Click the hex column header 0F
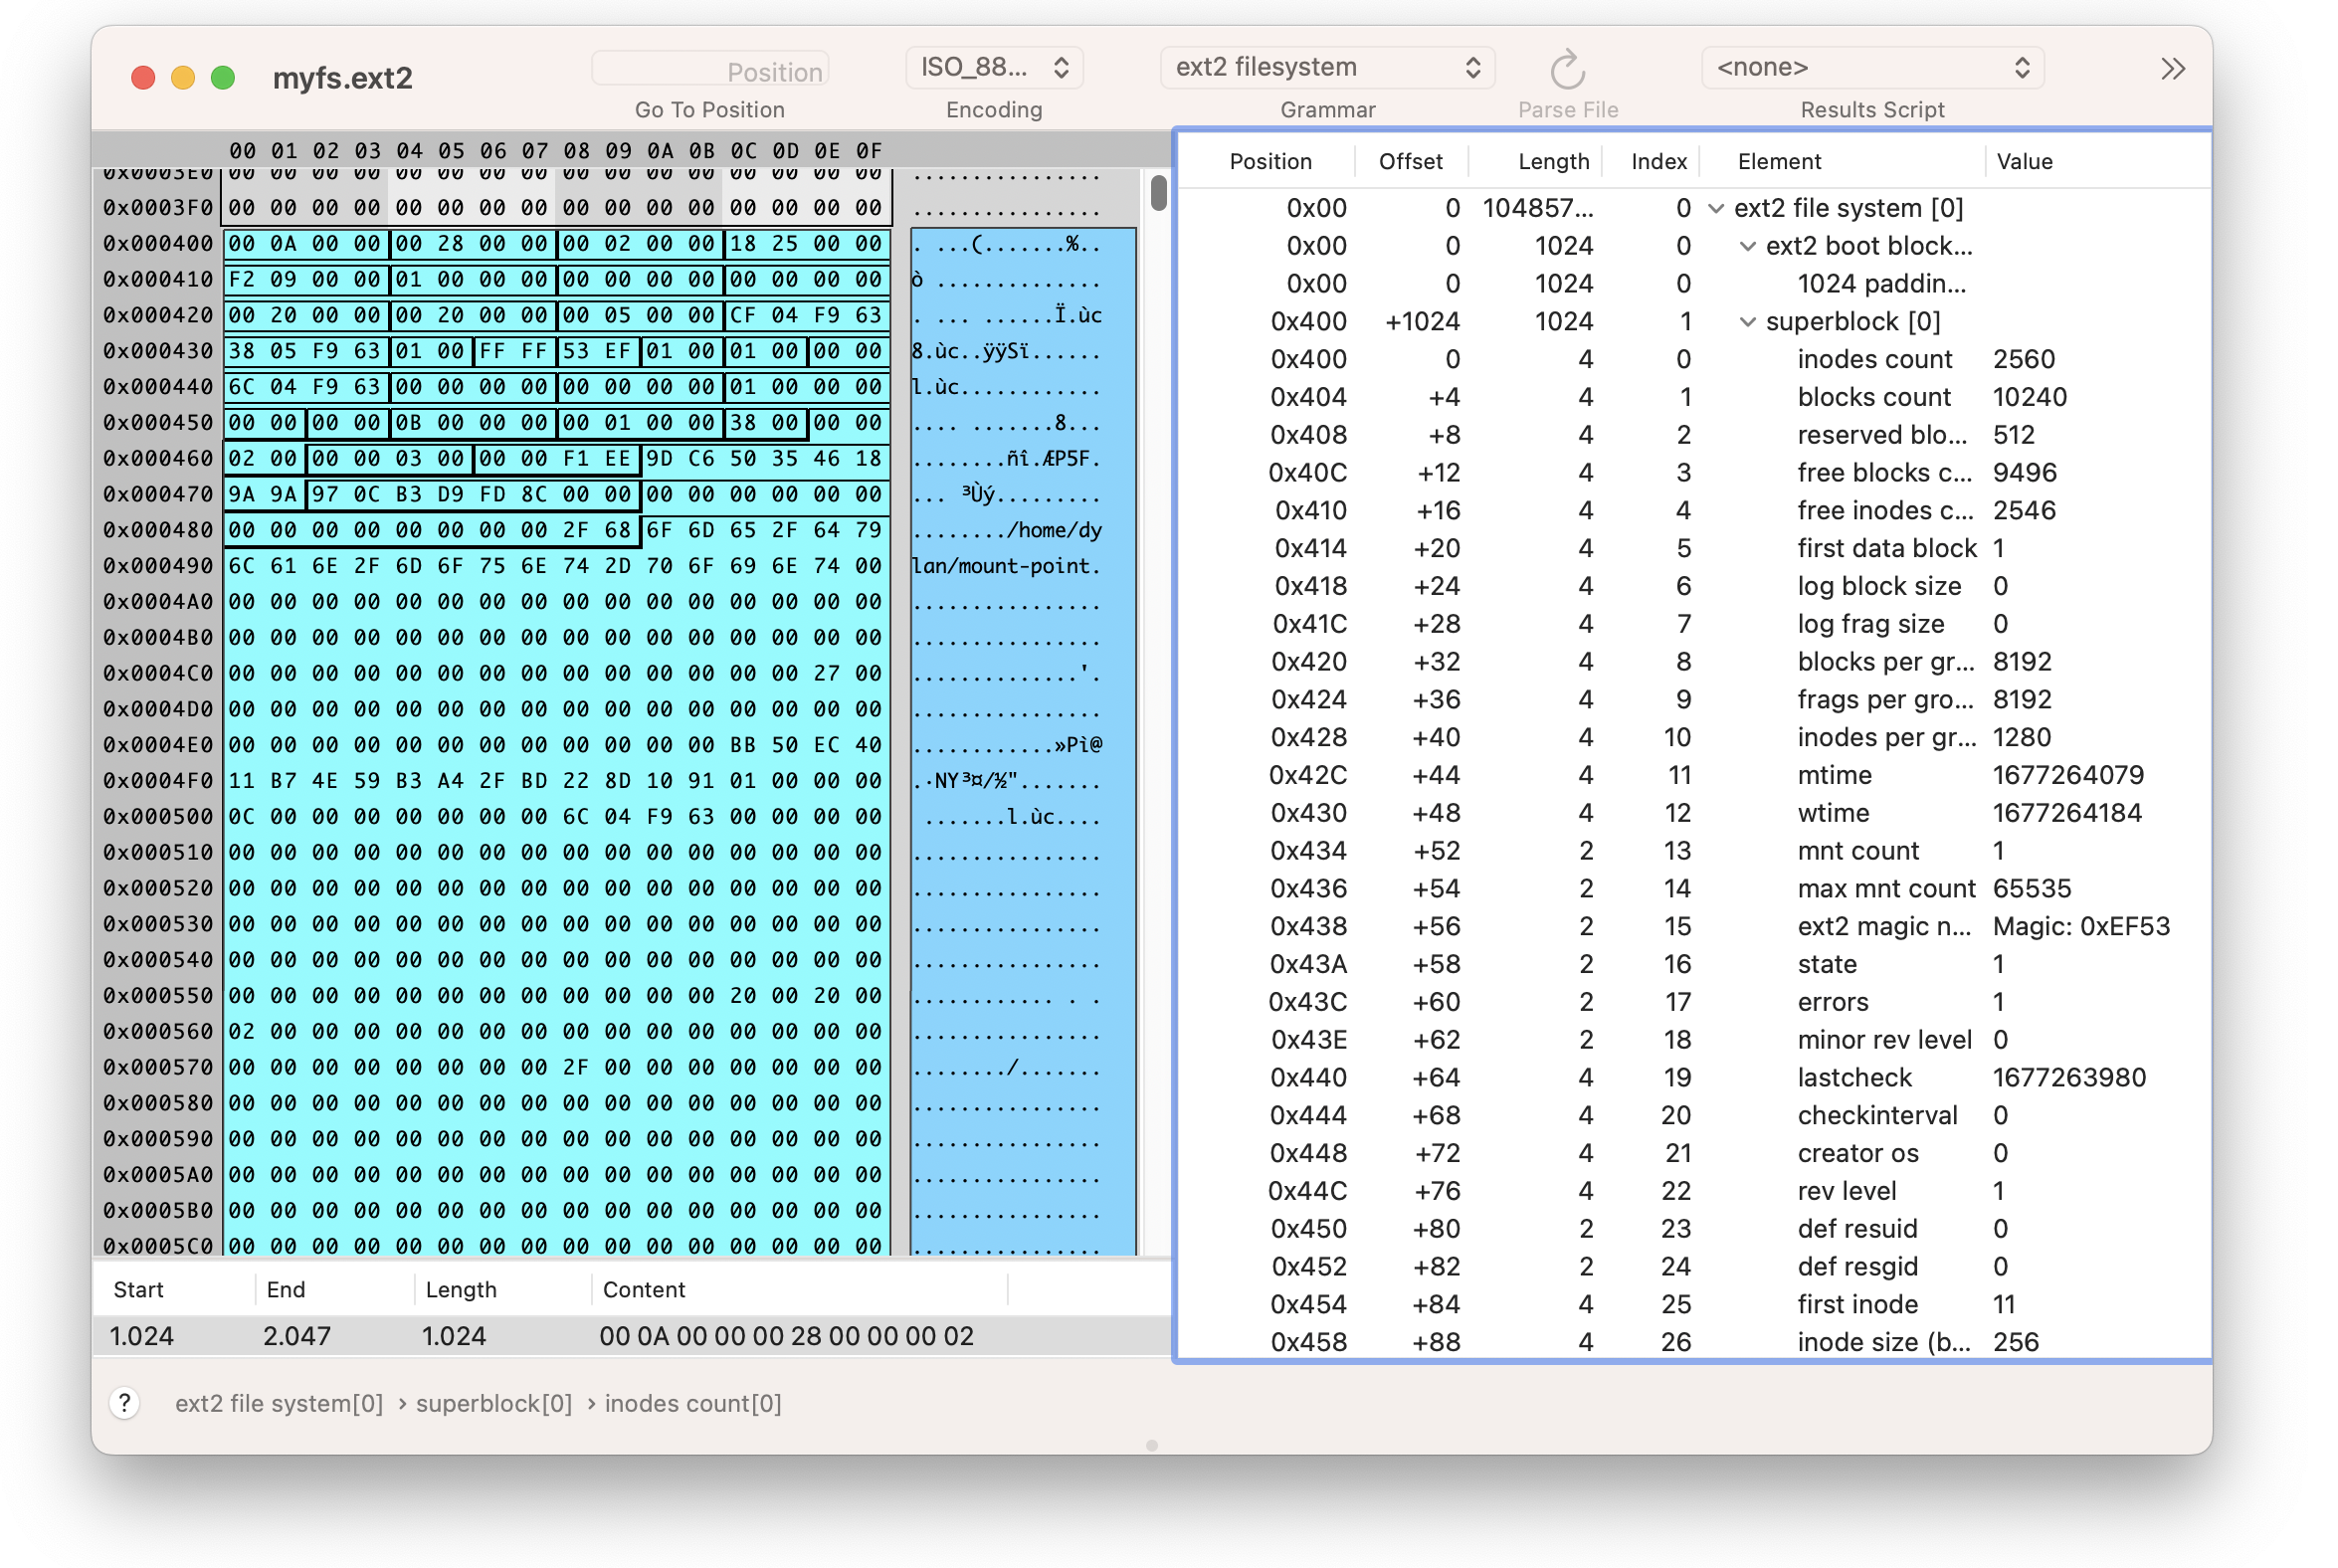This screenshot has width=2338, height=1568. coord(868,151)
